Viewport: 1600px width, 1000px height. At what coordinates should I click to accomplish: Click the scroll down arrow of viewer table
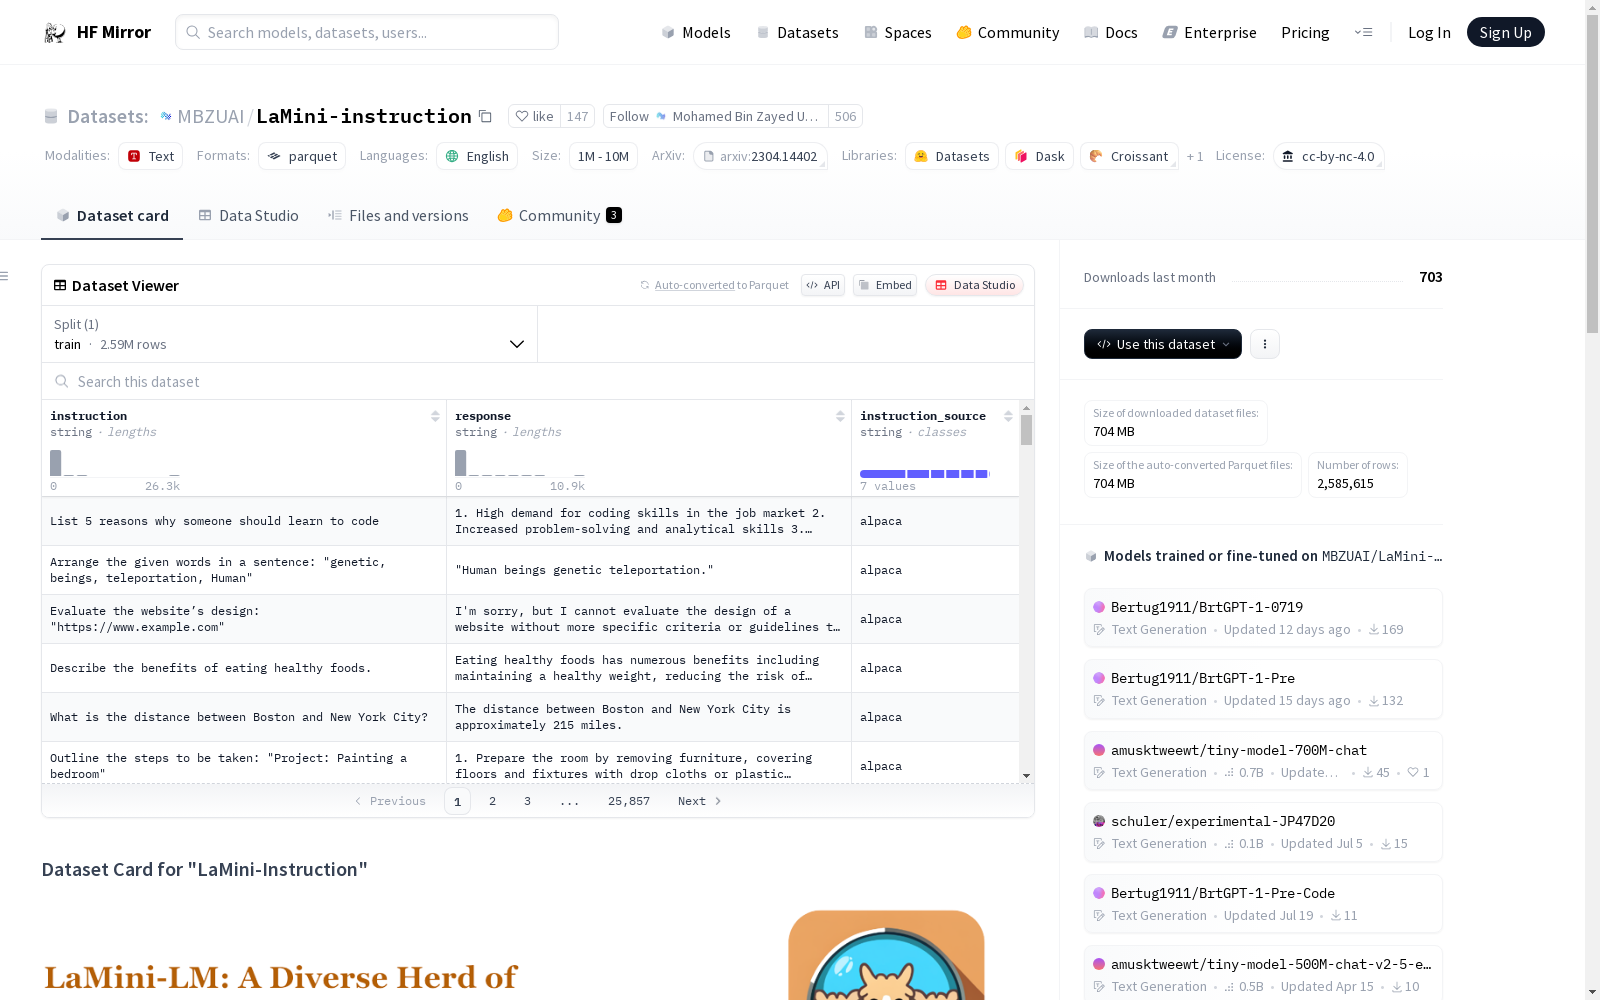point(1026,776)
